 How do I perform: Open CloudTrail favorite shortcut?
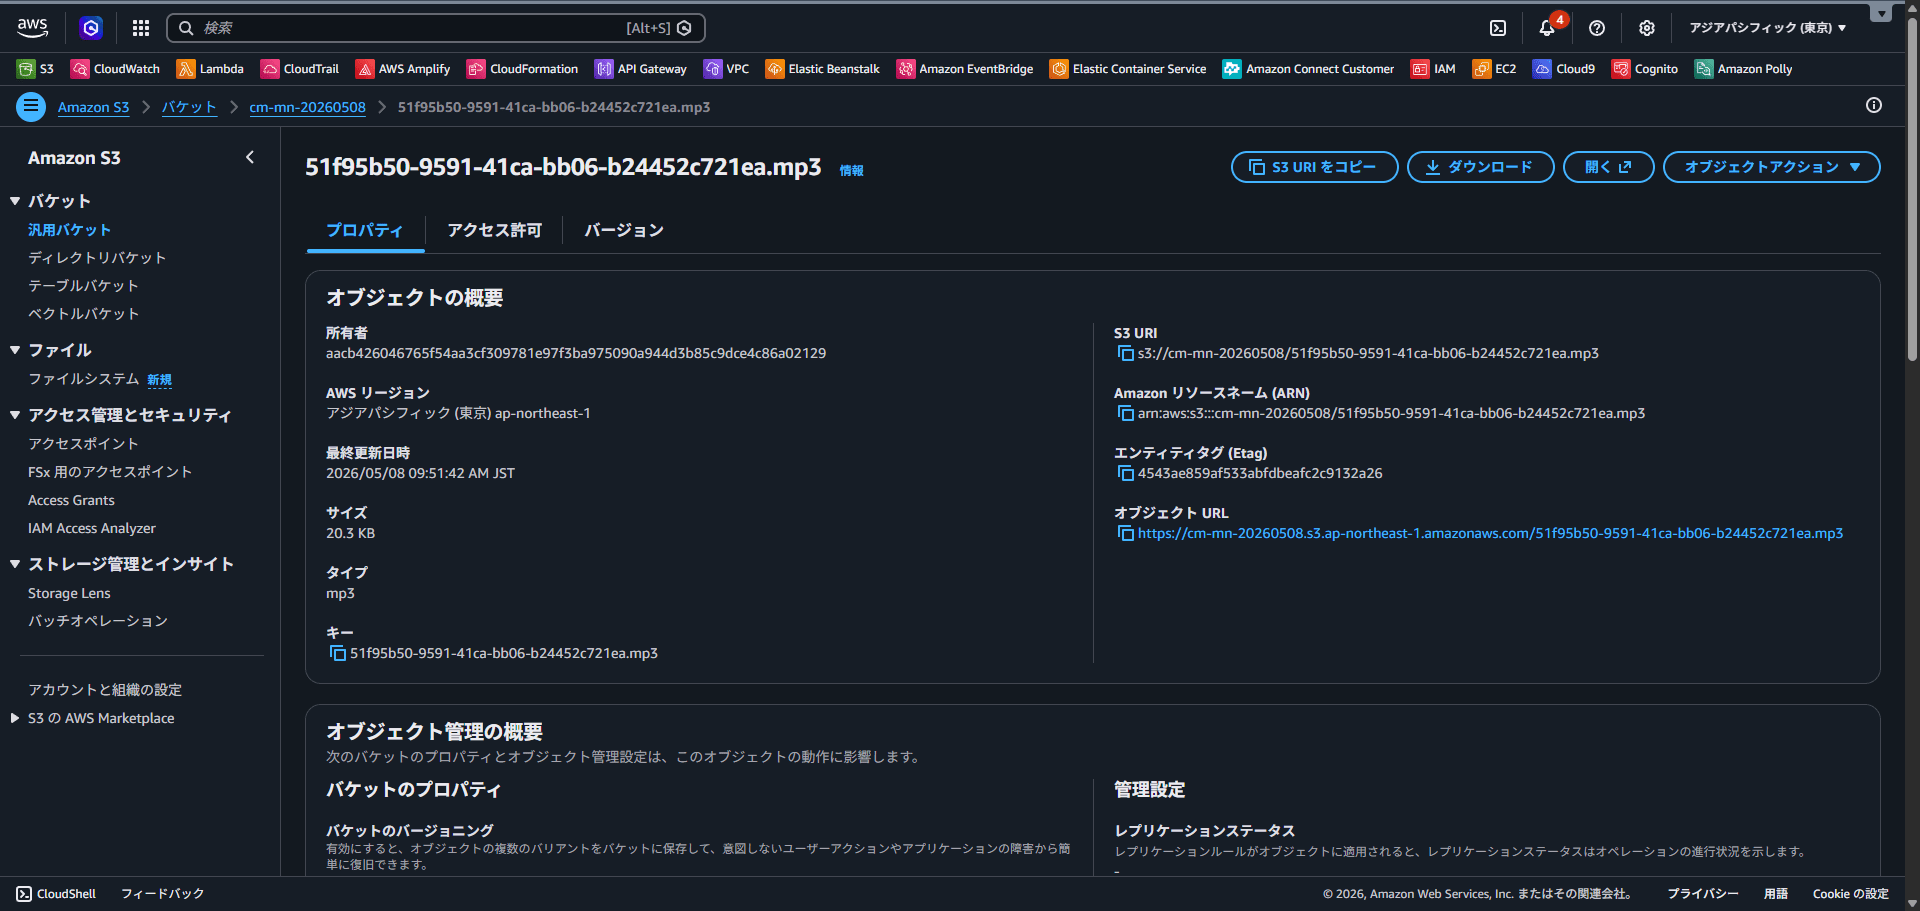300,69
